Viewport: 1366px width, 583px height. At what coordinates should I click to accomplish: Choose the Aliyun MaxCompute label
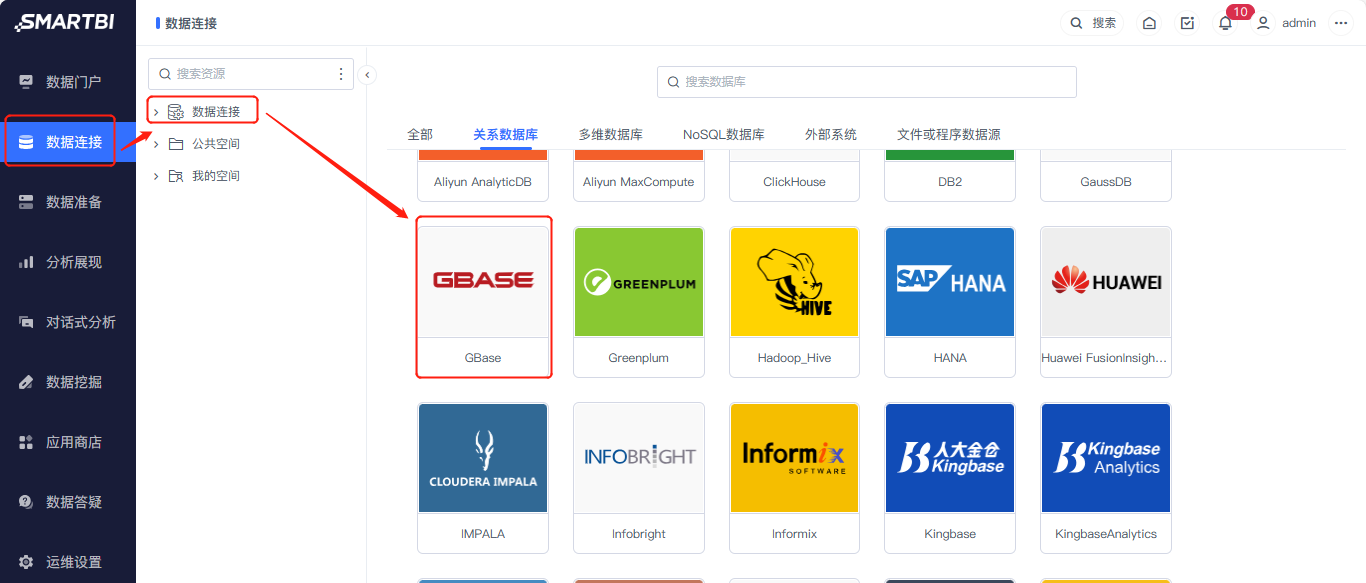(639, 182)
